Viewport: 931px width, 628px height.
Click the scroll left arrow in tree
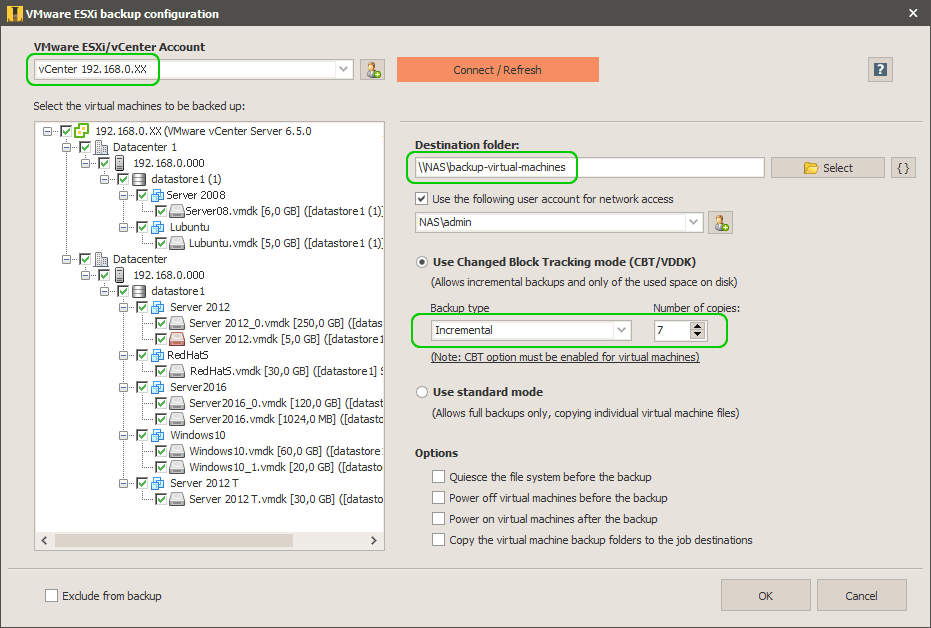click(45, 540)
